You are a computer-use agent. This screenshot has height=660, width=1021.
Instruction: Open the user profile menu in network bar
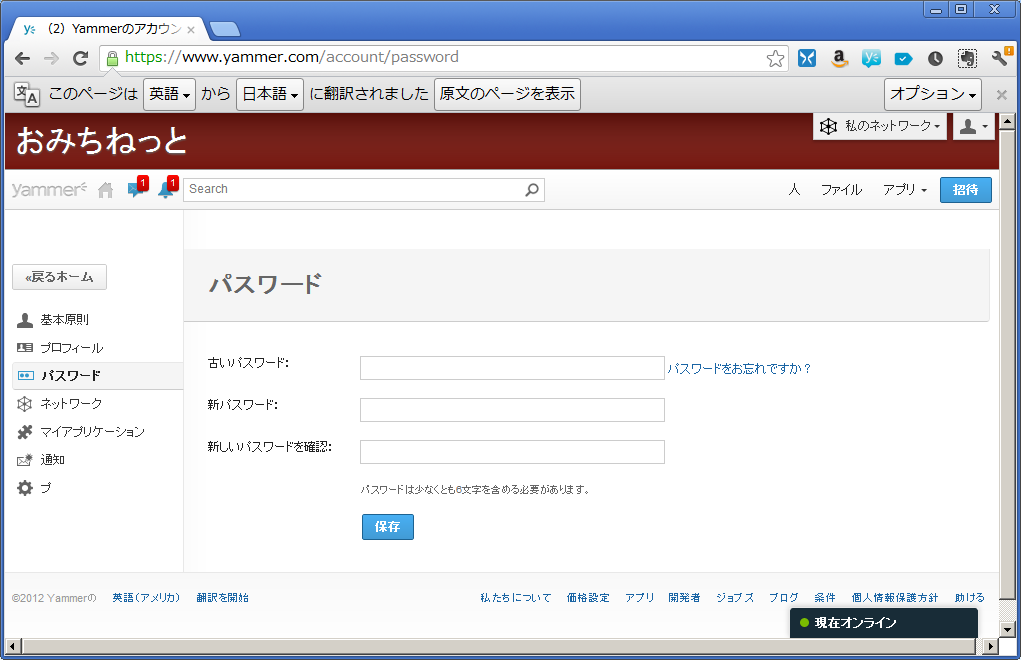coord(973,126)
